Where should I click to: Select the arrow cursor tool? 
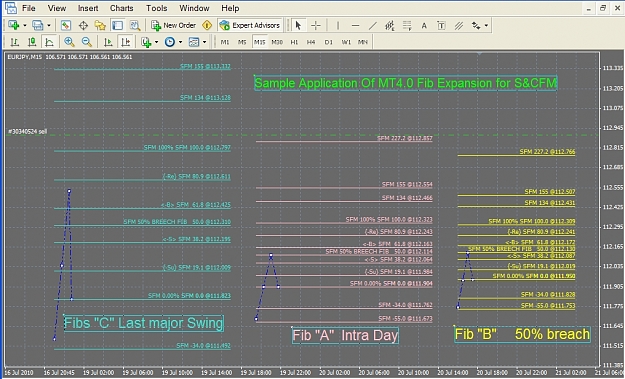click(298, 26)
